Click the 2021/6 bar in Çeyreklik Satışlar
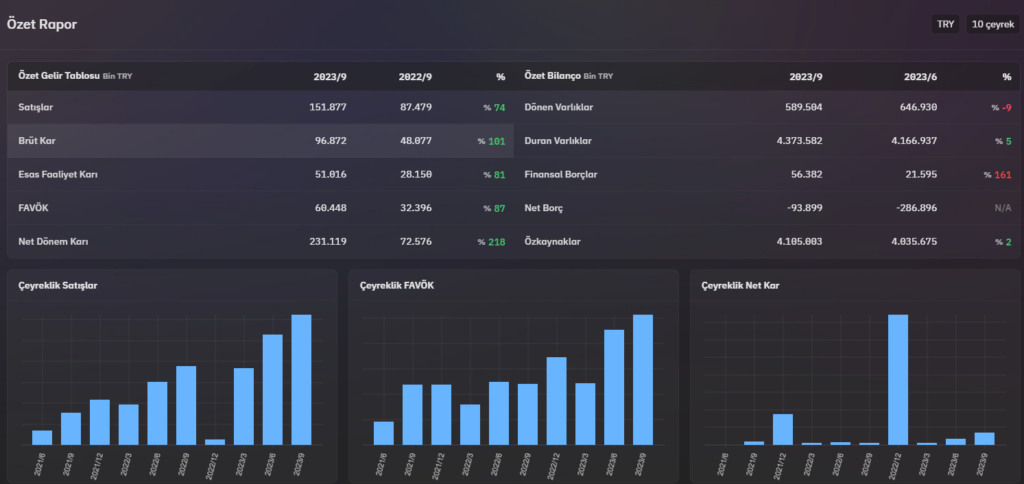Viewport: 1024px width, 484px height. [x=42, y=438]
